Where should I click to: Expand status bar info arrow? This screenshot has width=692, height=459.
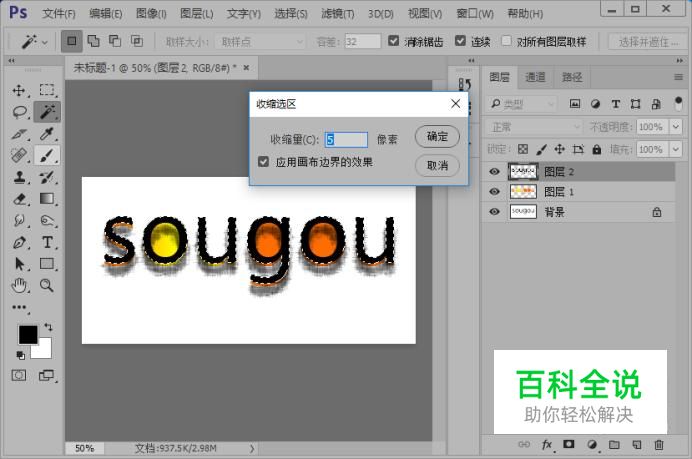252,448
